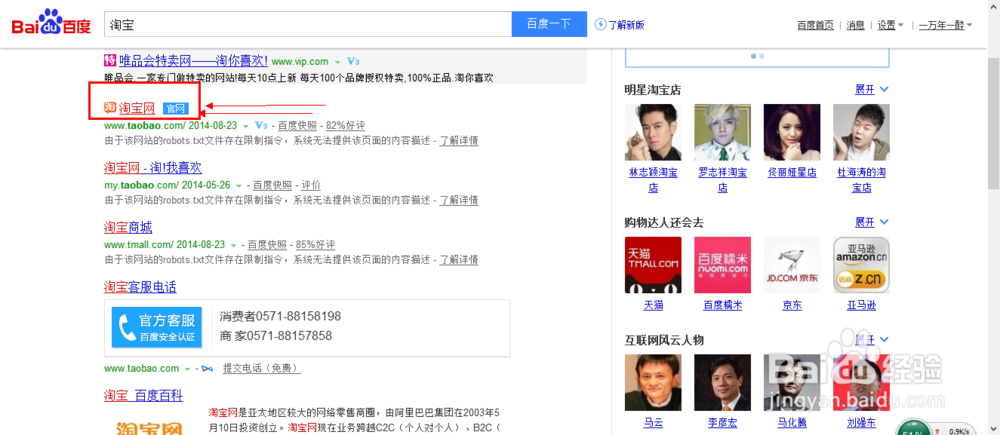Viewport: 1000px width, 435px height.
Task: Click 了解详情 under www.taobao.com result
Action: pos(459,141)
